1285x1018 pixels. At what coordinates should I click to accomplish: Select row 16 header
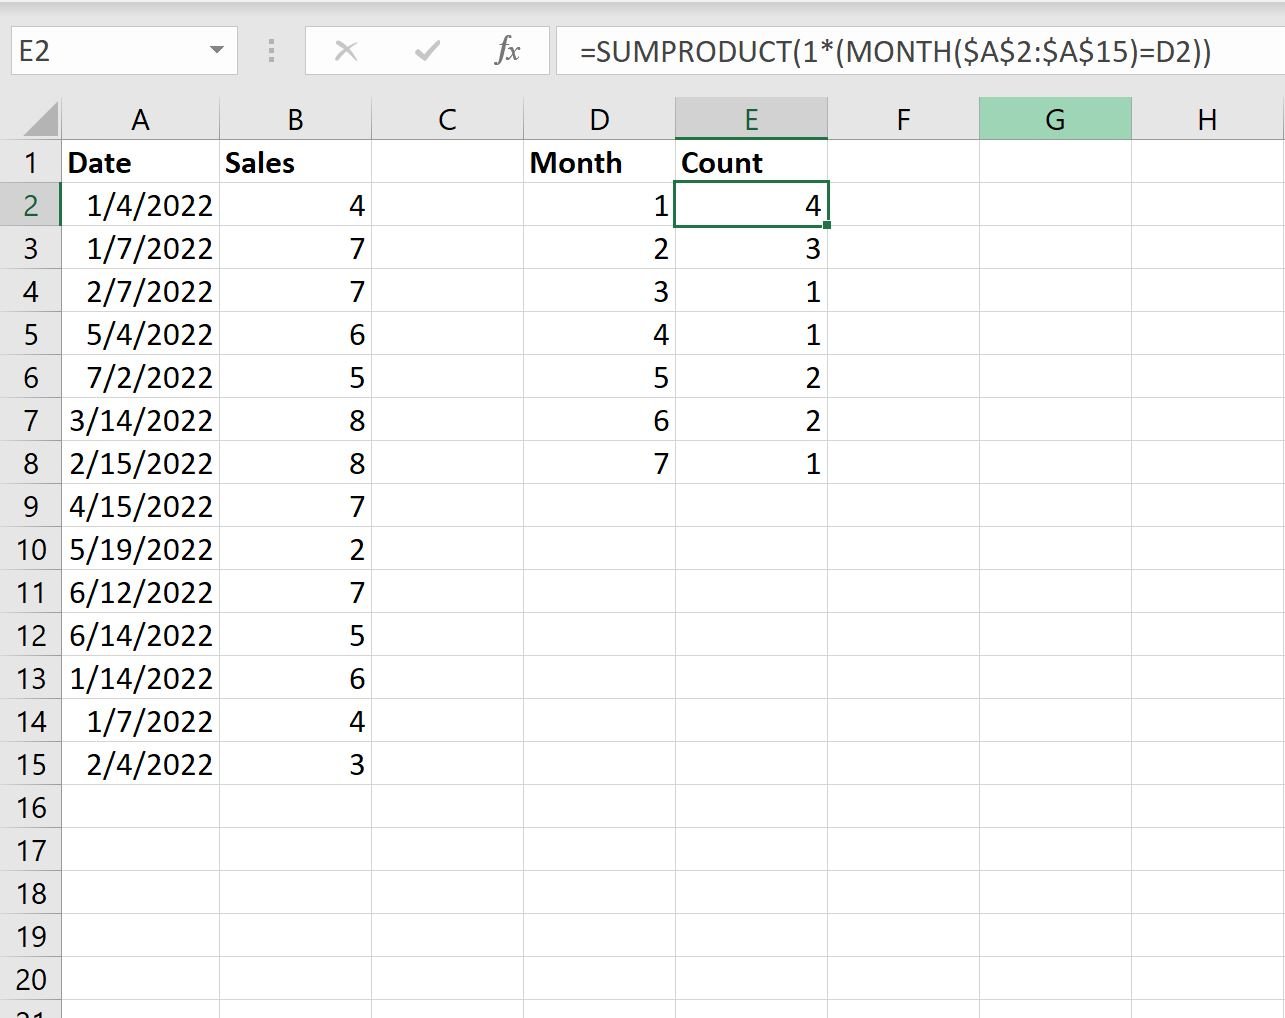click(x=31, y=807)
